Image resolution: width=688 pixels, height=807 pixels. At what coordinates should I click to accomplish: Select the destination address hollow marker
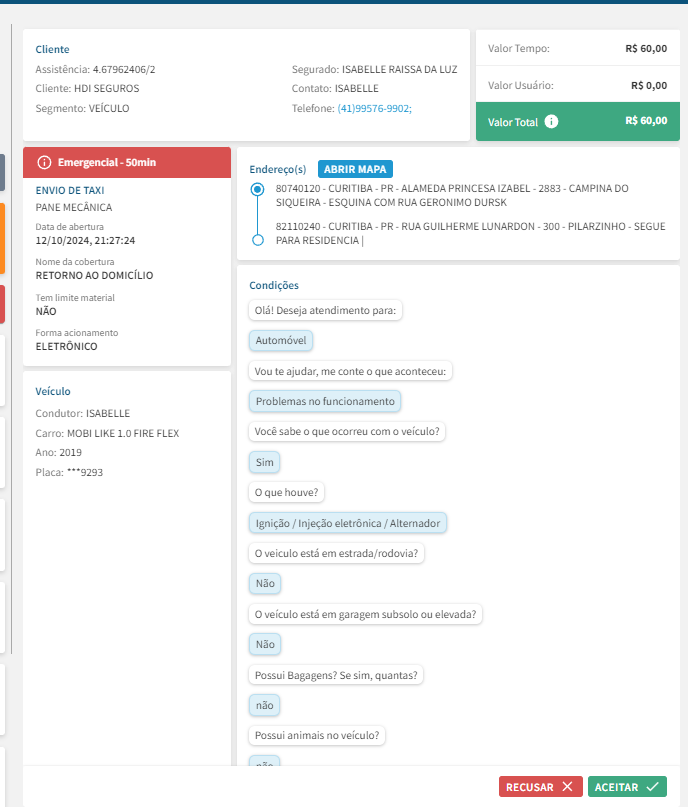[x=258, y=240]
